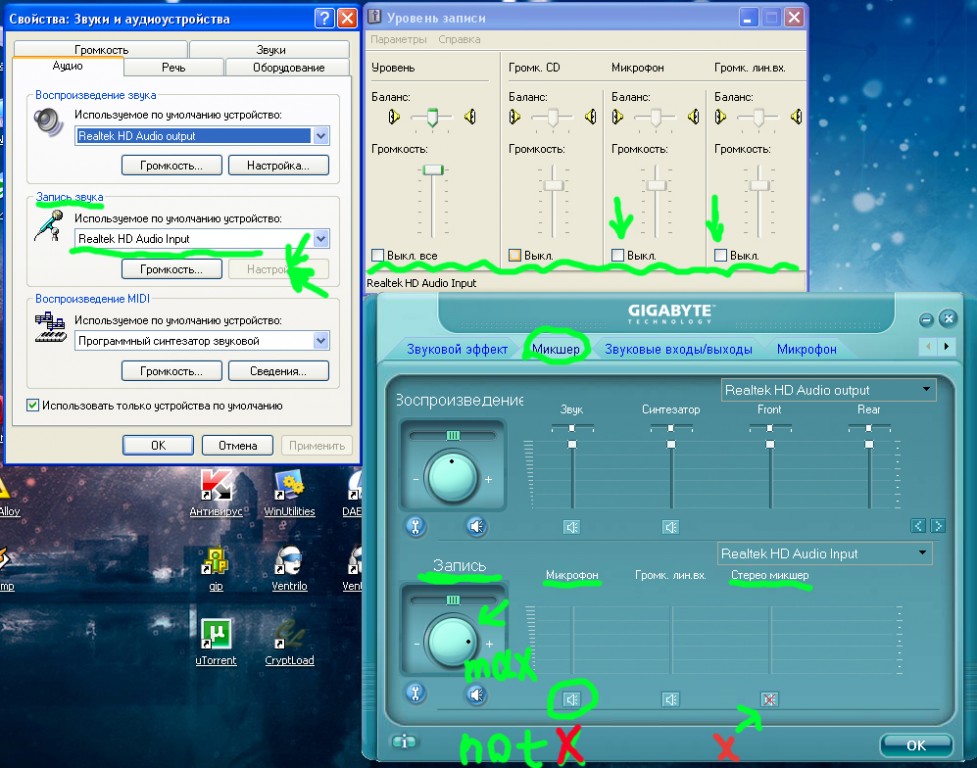Open WinUtilities desktop shortcut

click(289, 494)
